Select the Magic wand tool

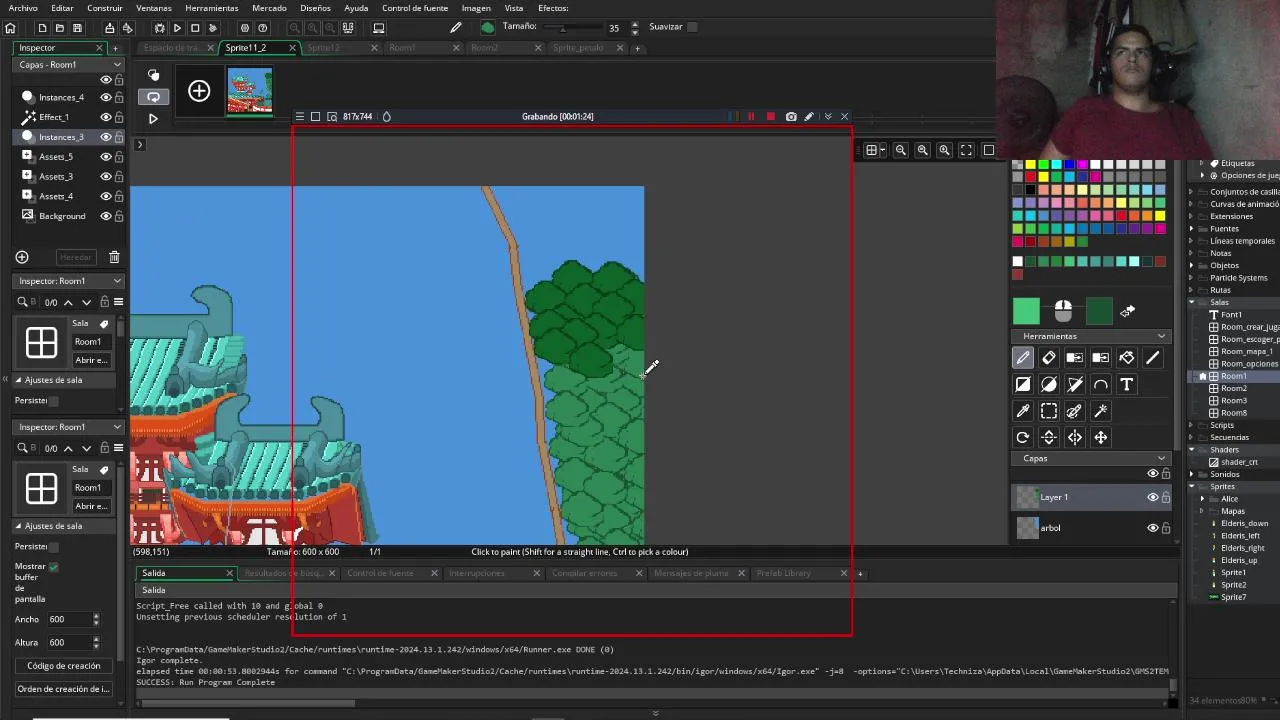[x=1100, y=411]
